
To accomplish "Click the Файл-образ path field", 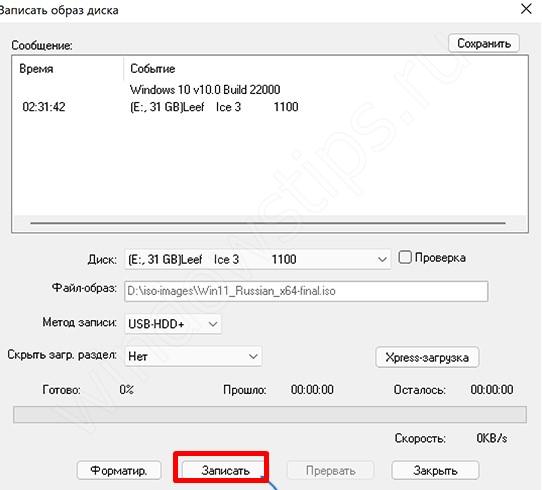I will [306, 291].
